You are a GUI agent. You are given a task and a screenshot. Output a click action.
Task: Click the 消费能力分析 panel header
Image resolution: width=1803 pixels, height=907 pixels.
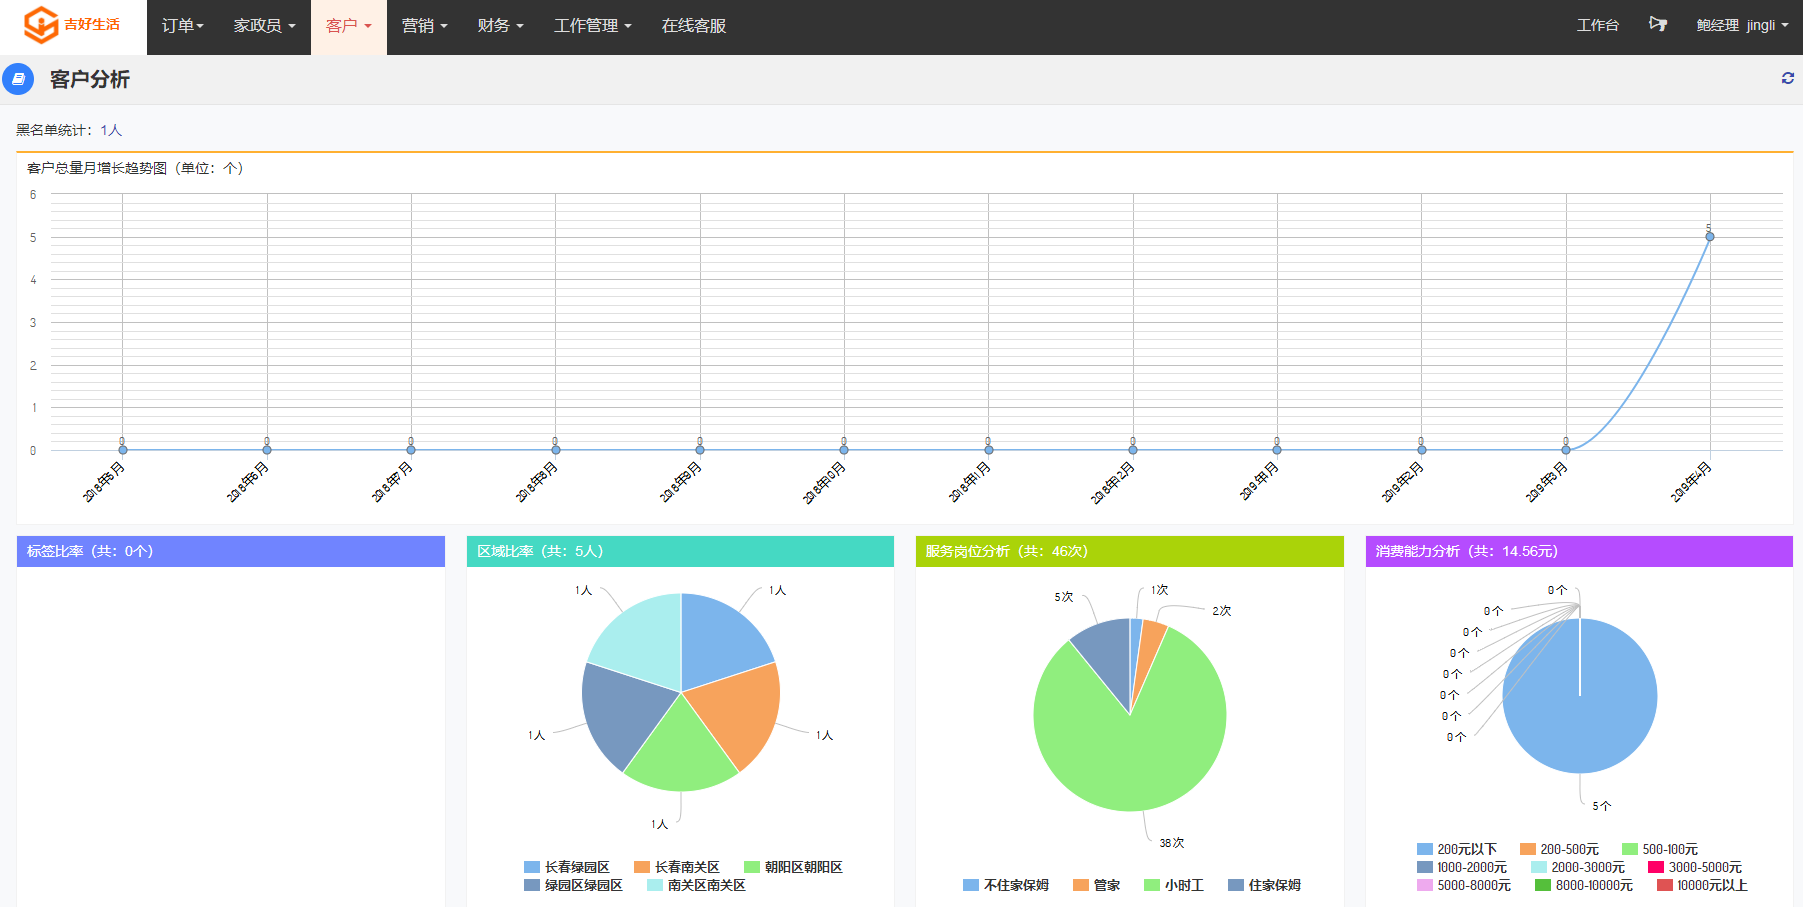click(1579, 551)
